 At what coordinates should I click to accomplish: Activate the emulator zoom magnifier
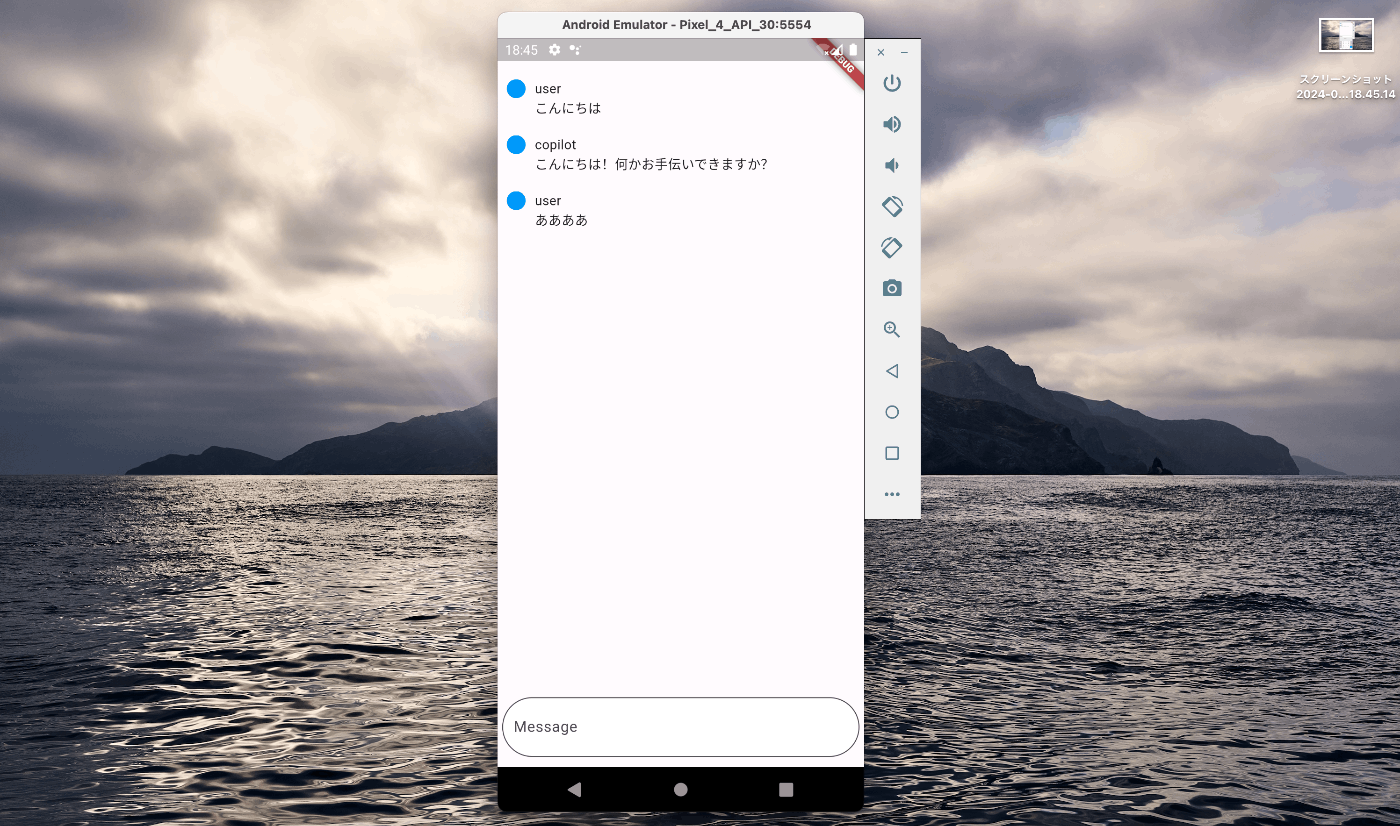pos(892,329)
